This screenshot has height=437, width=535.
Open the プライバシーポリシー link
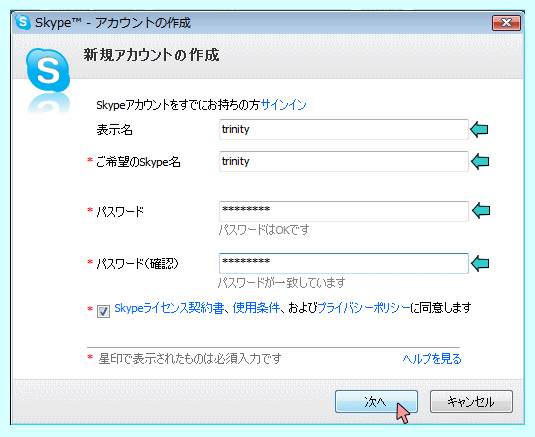click(x=363, y=308)
